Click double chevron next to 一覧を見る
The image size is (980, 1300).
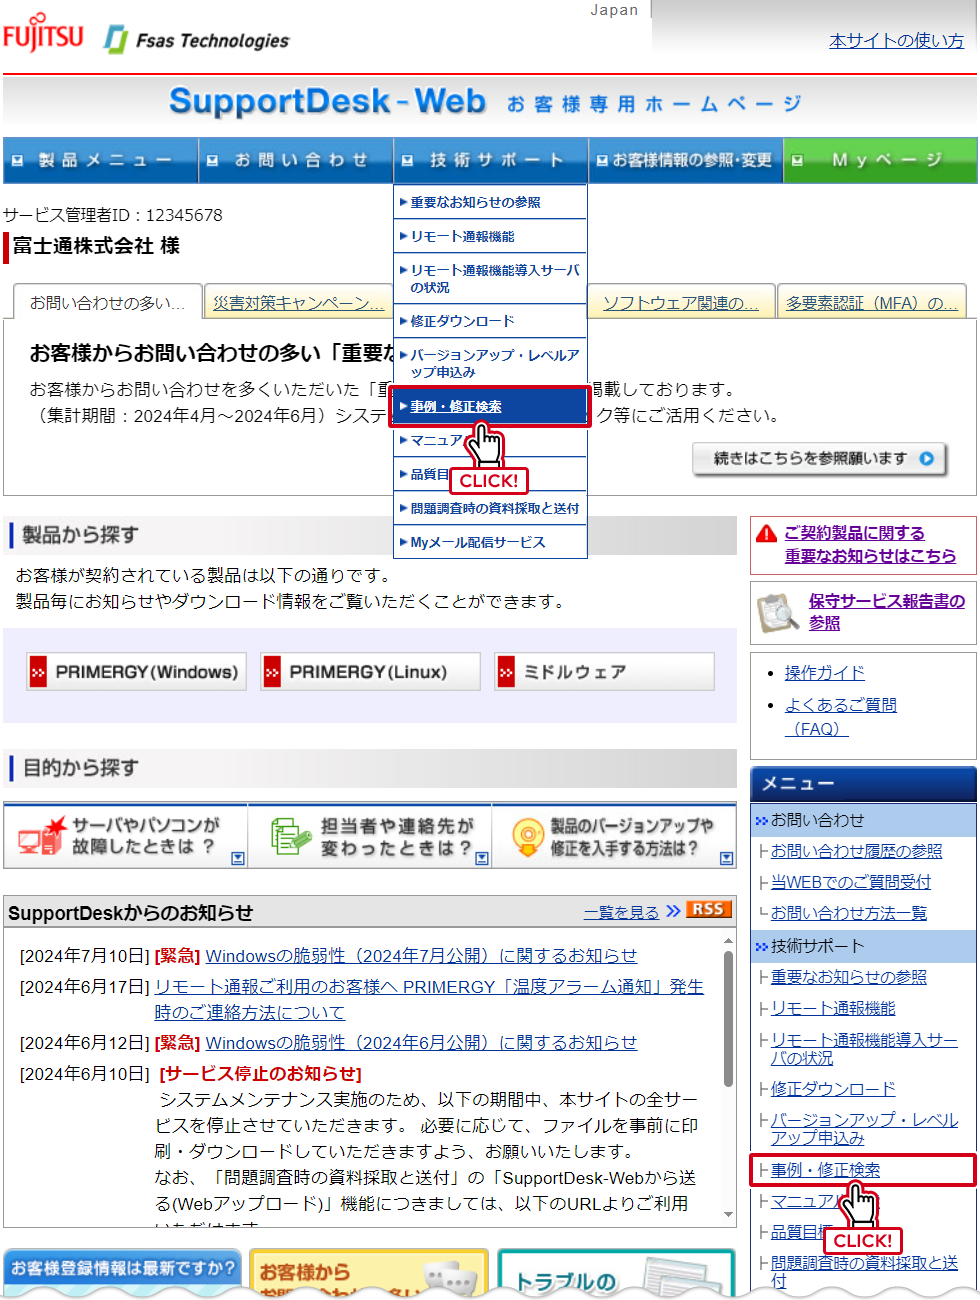click(673, 910)
